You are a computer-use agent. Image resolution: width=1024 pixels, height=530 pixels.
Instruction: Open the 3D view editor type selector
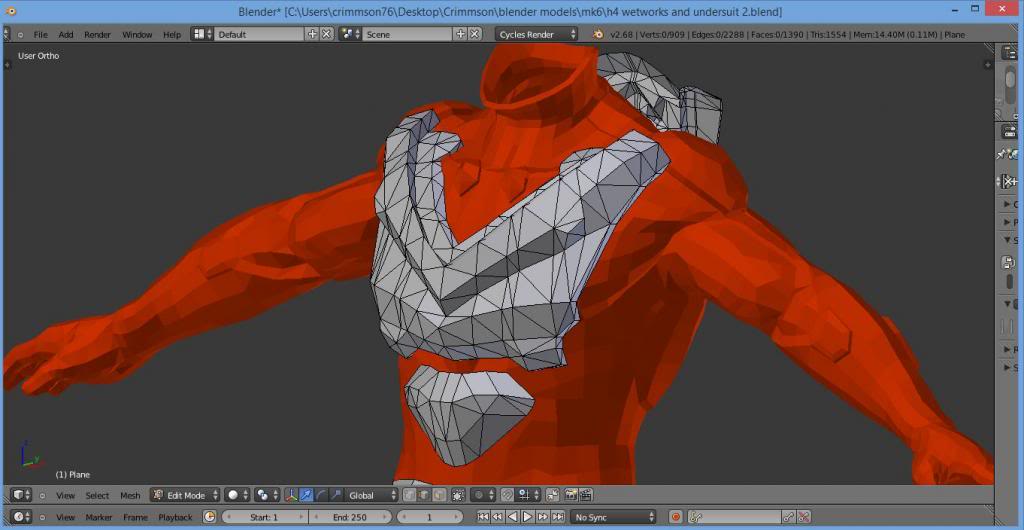(22, 495)
